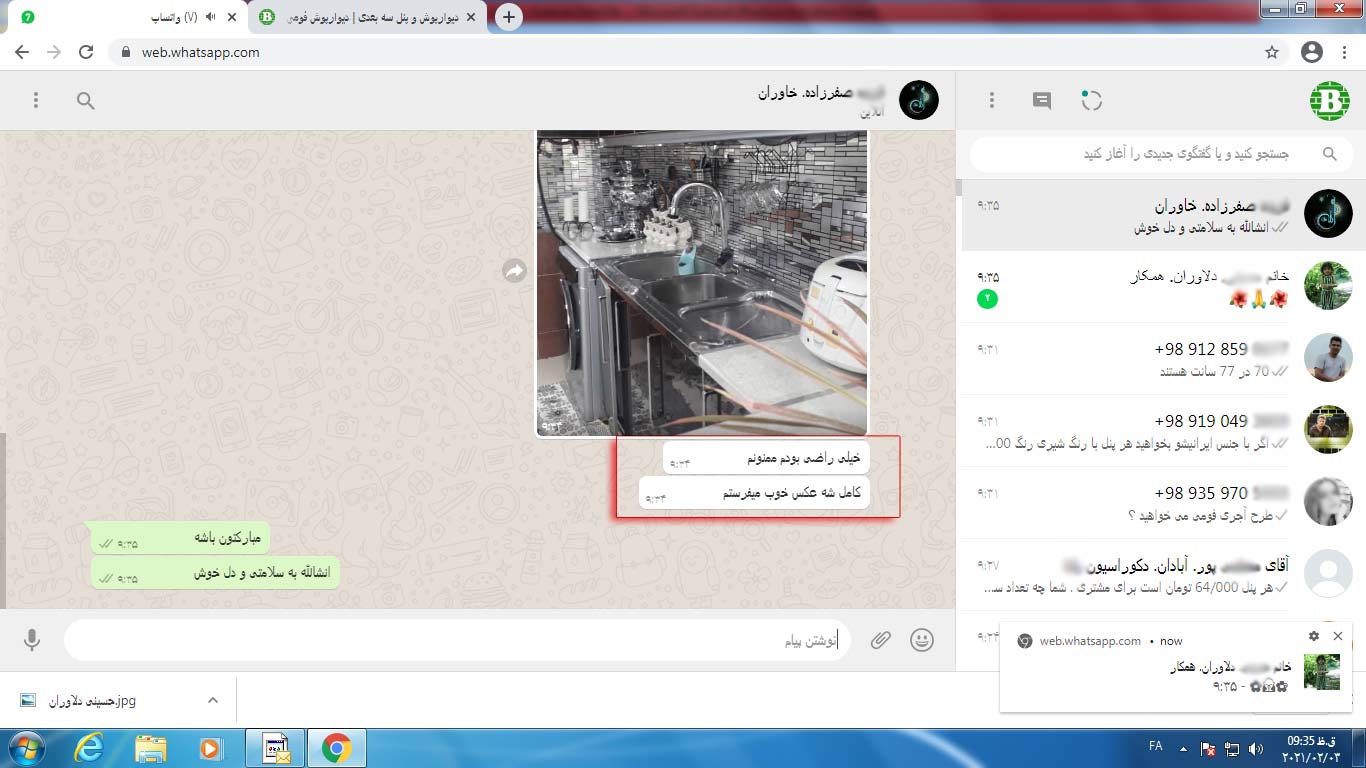Start a new chat with message icon
This screenshot has width=1366, height=768.
[x=1042, y=100]
